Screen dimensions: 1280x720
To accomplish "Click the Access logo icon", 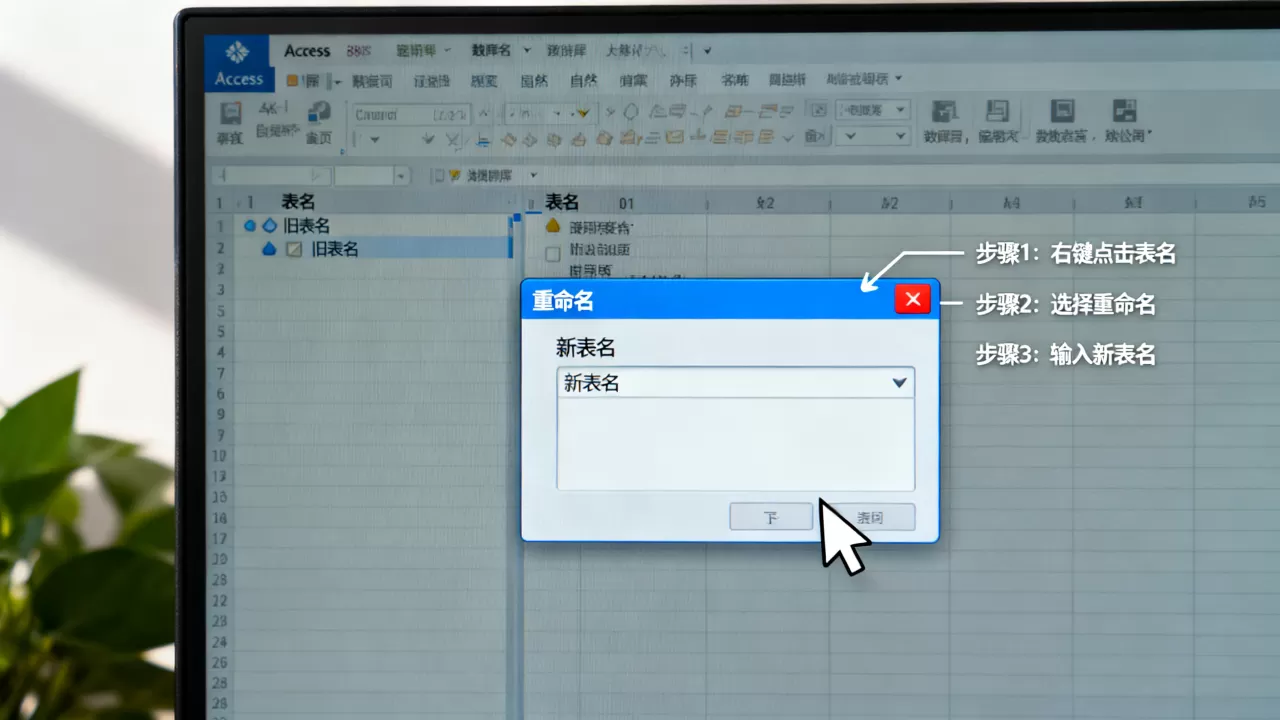I will pos(237,53).
